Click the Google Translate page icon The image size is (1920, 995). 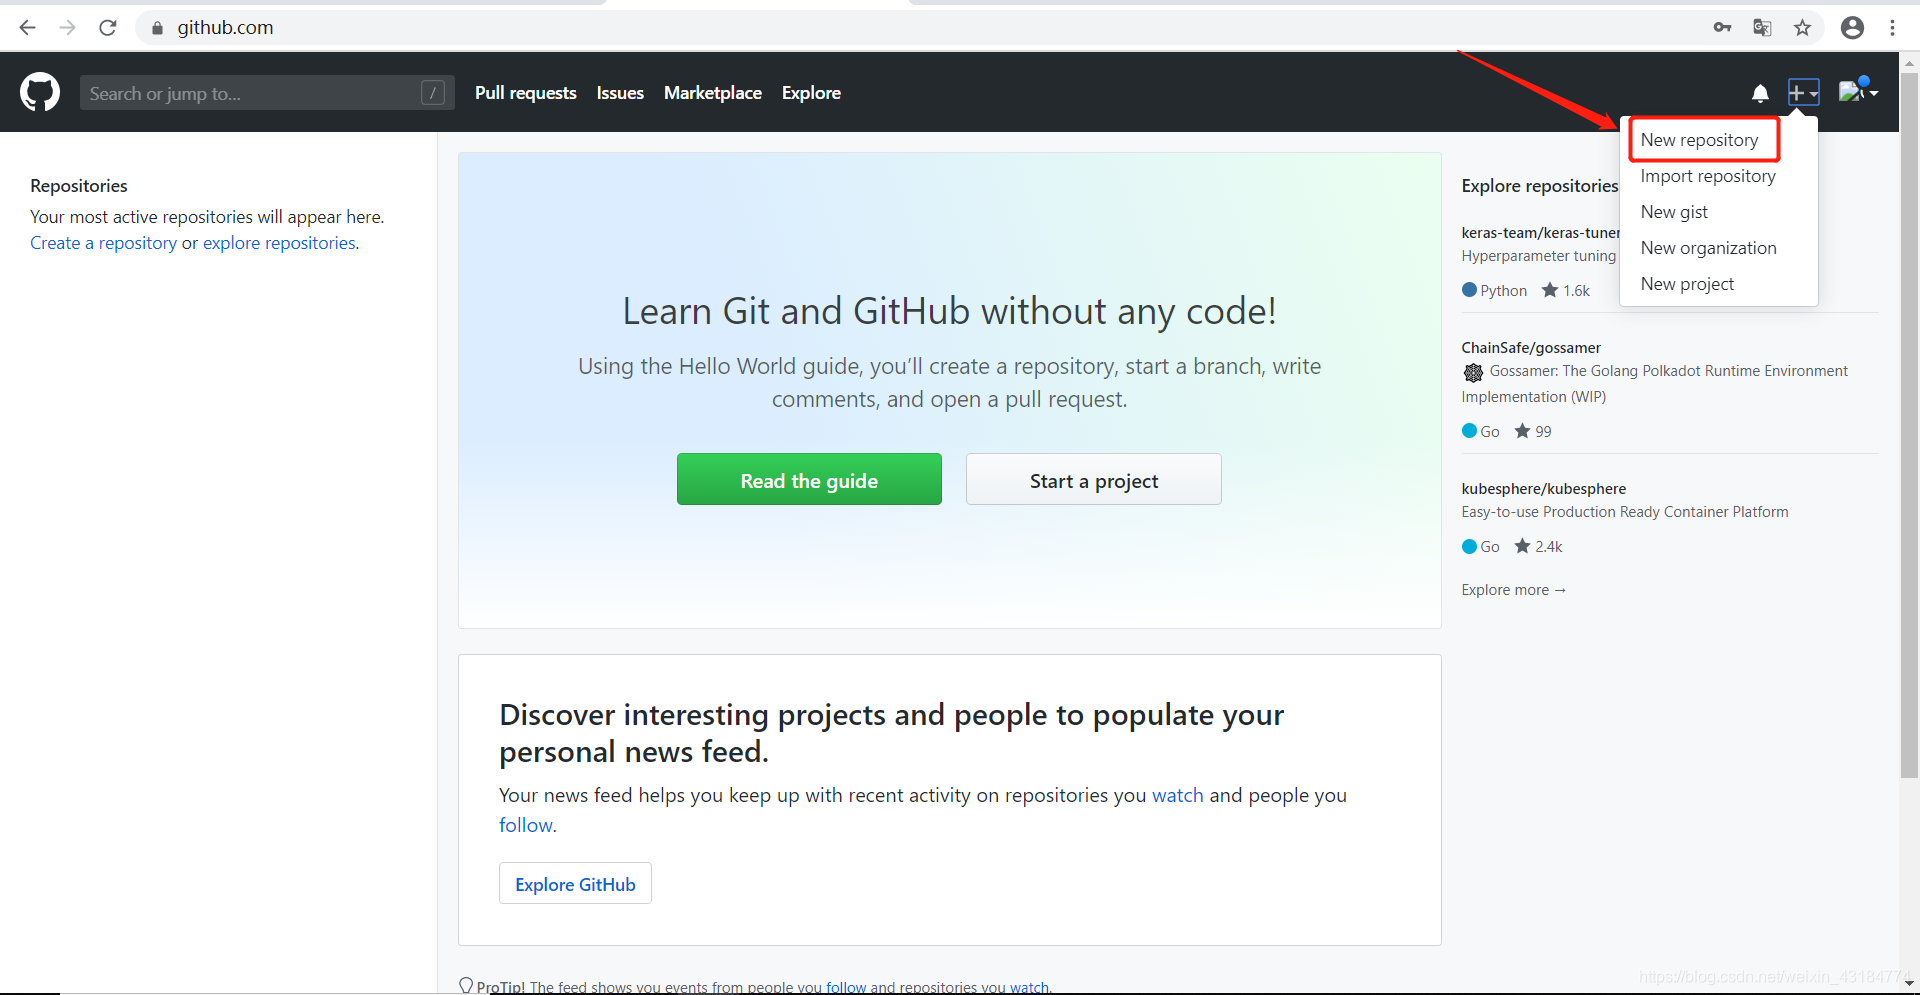[x=1762, y=28]
